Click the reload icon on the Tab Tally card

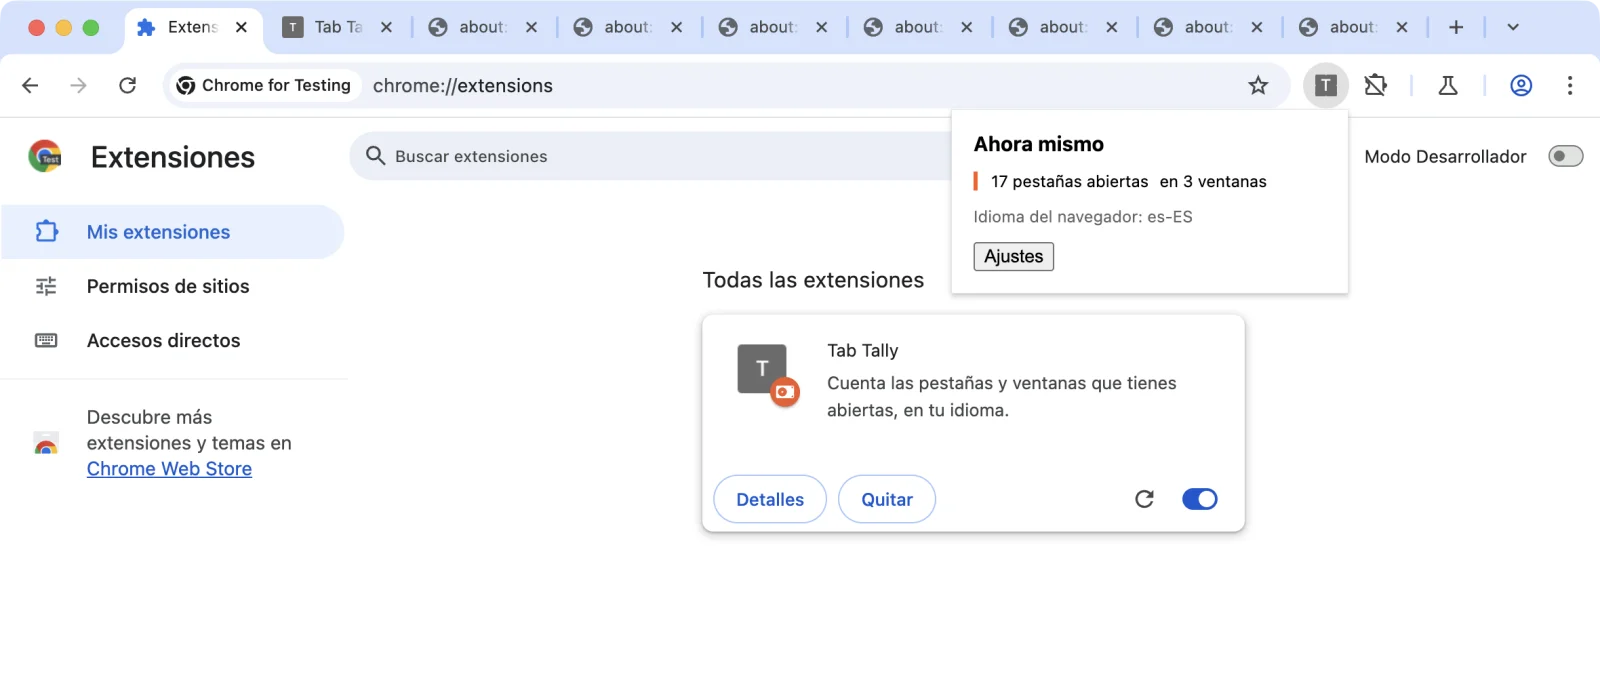click(x=1145, y=499)
